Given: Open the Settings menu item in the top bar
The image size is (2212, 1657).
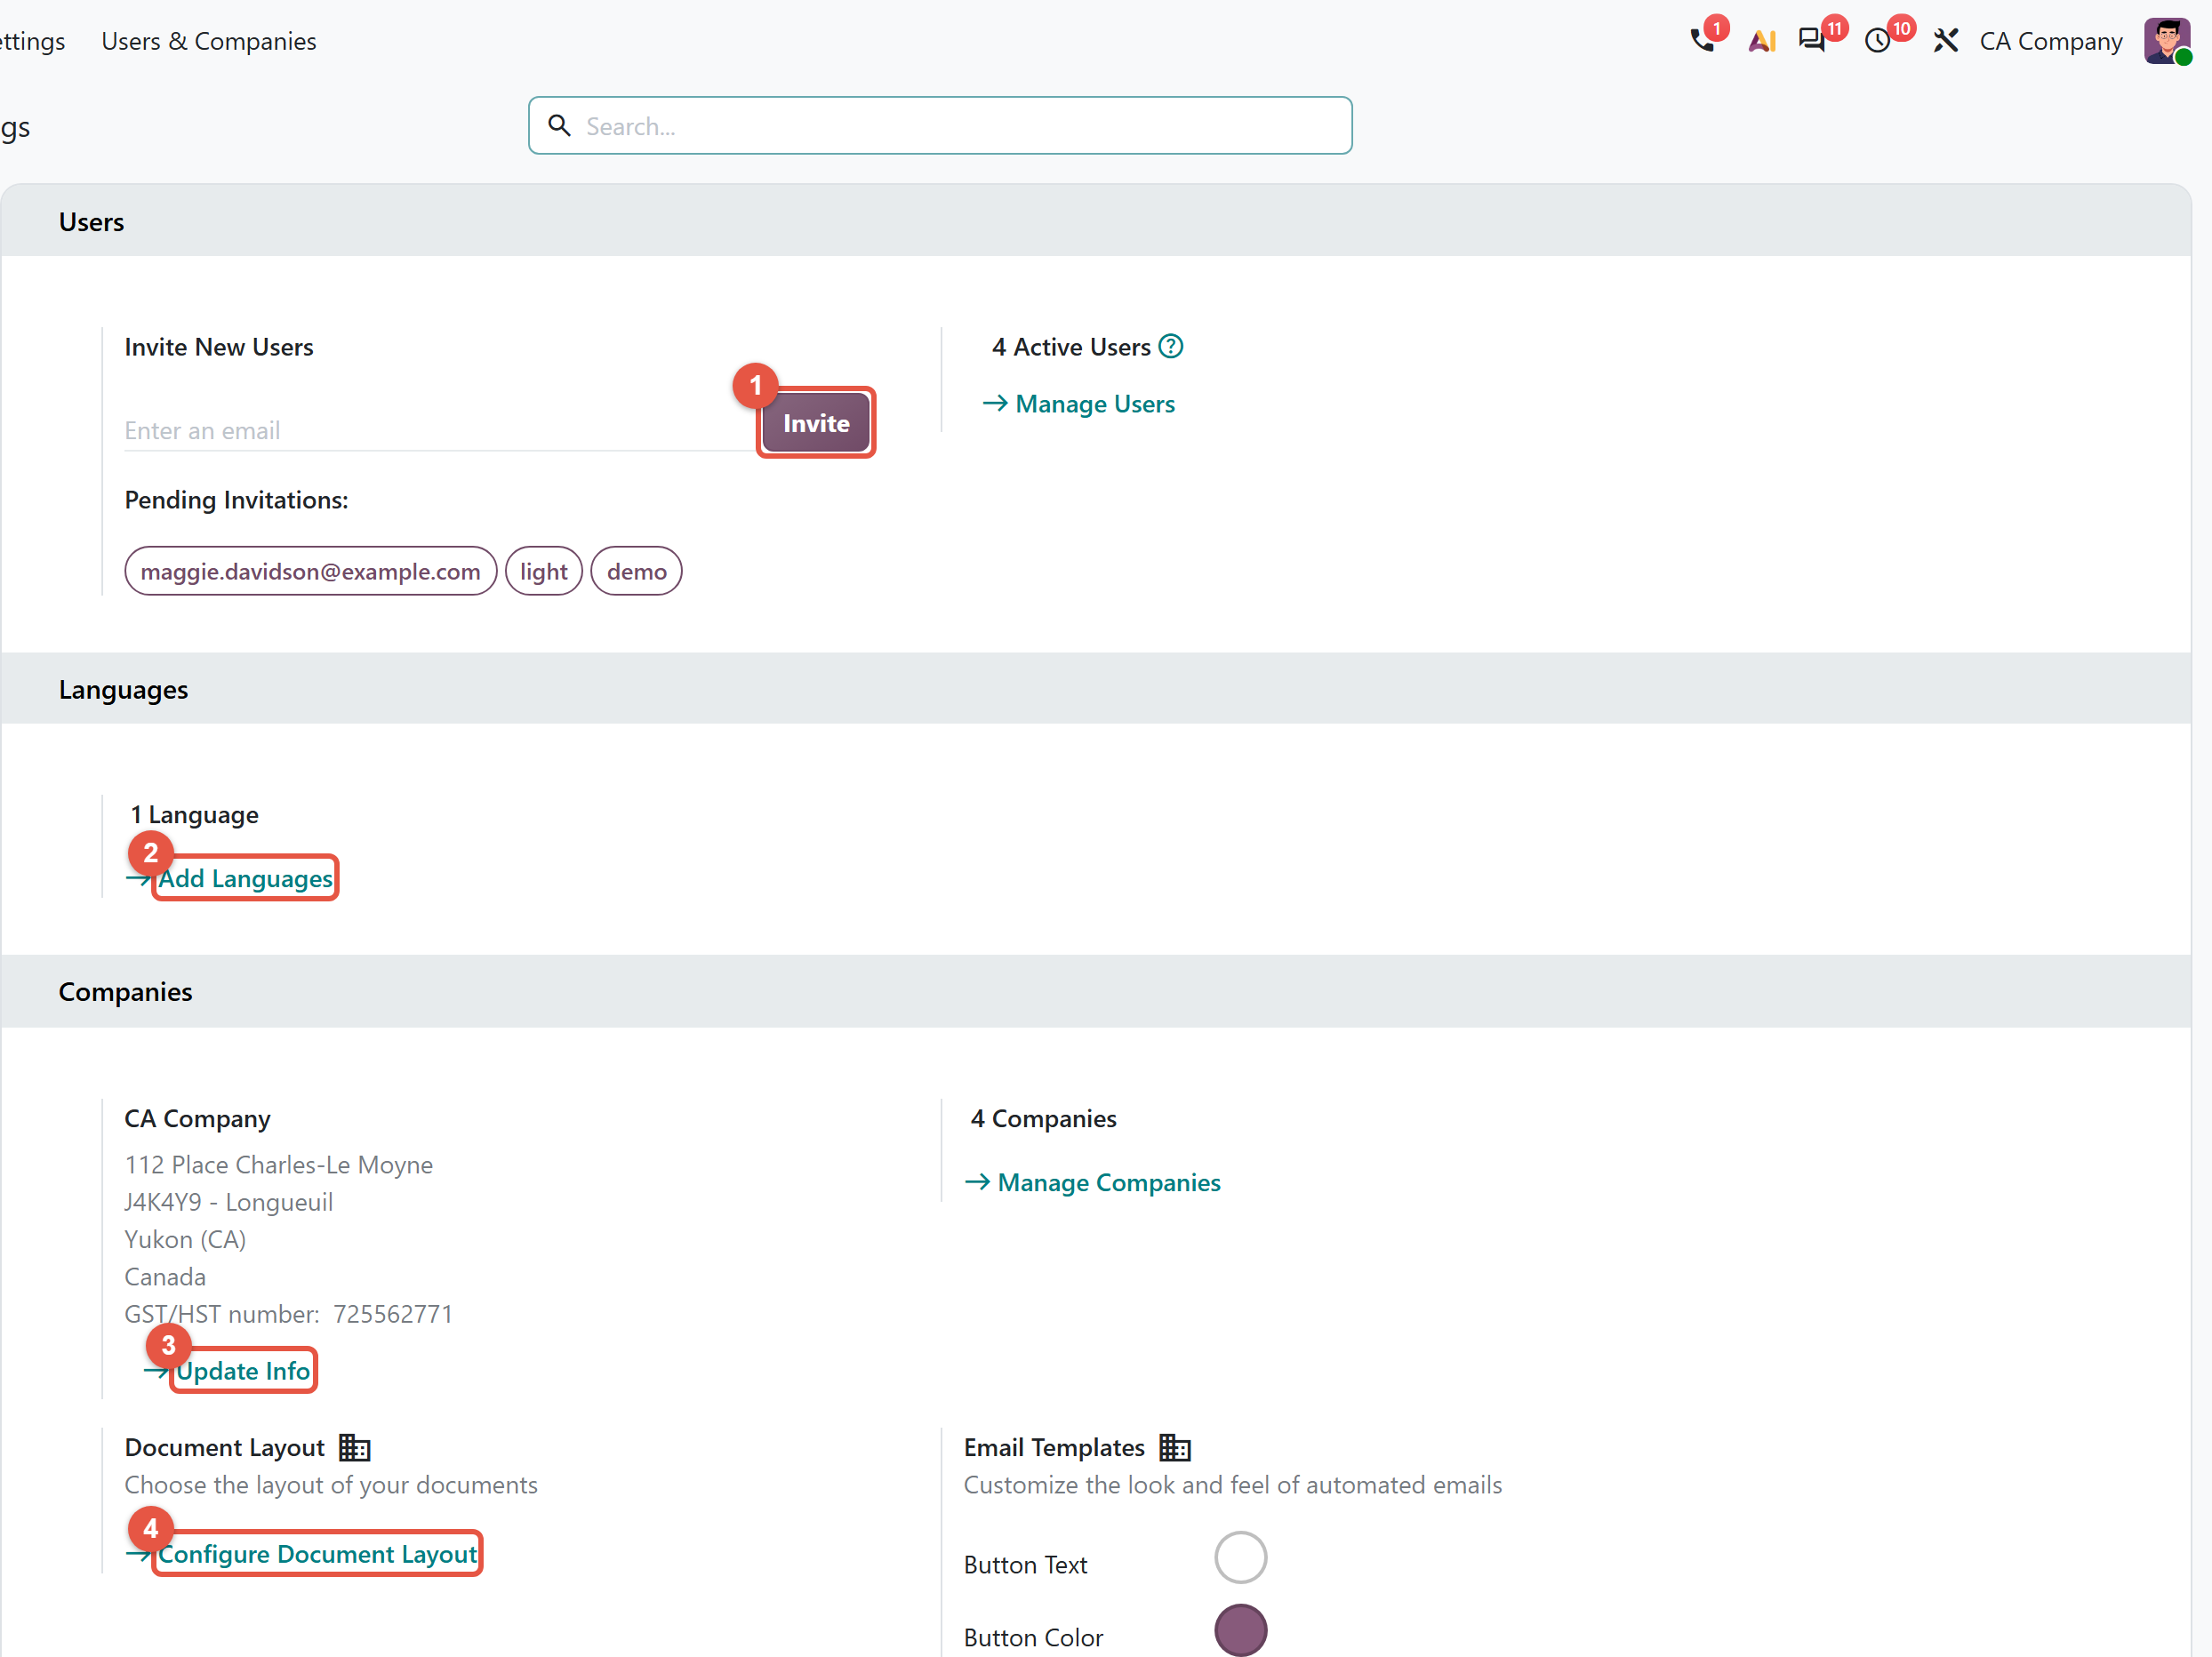Looking at the screenshot, I should [x=32, y=41].
